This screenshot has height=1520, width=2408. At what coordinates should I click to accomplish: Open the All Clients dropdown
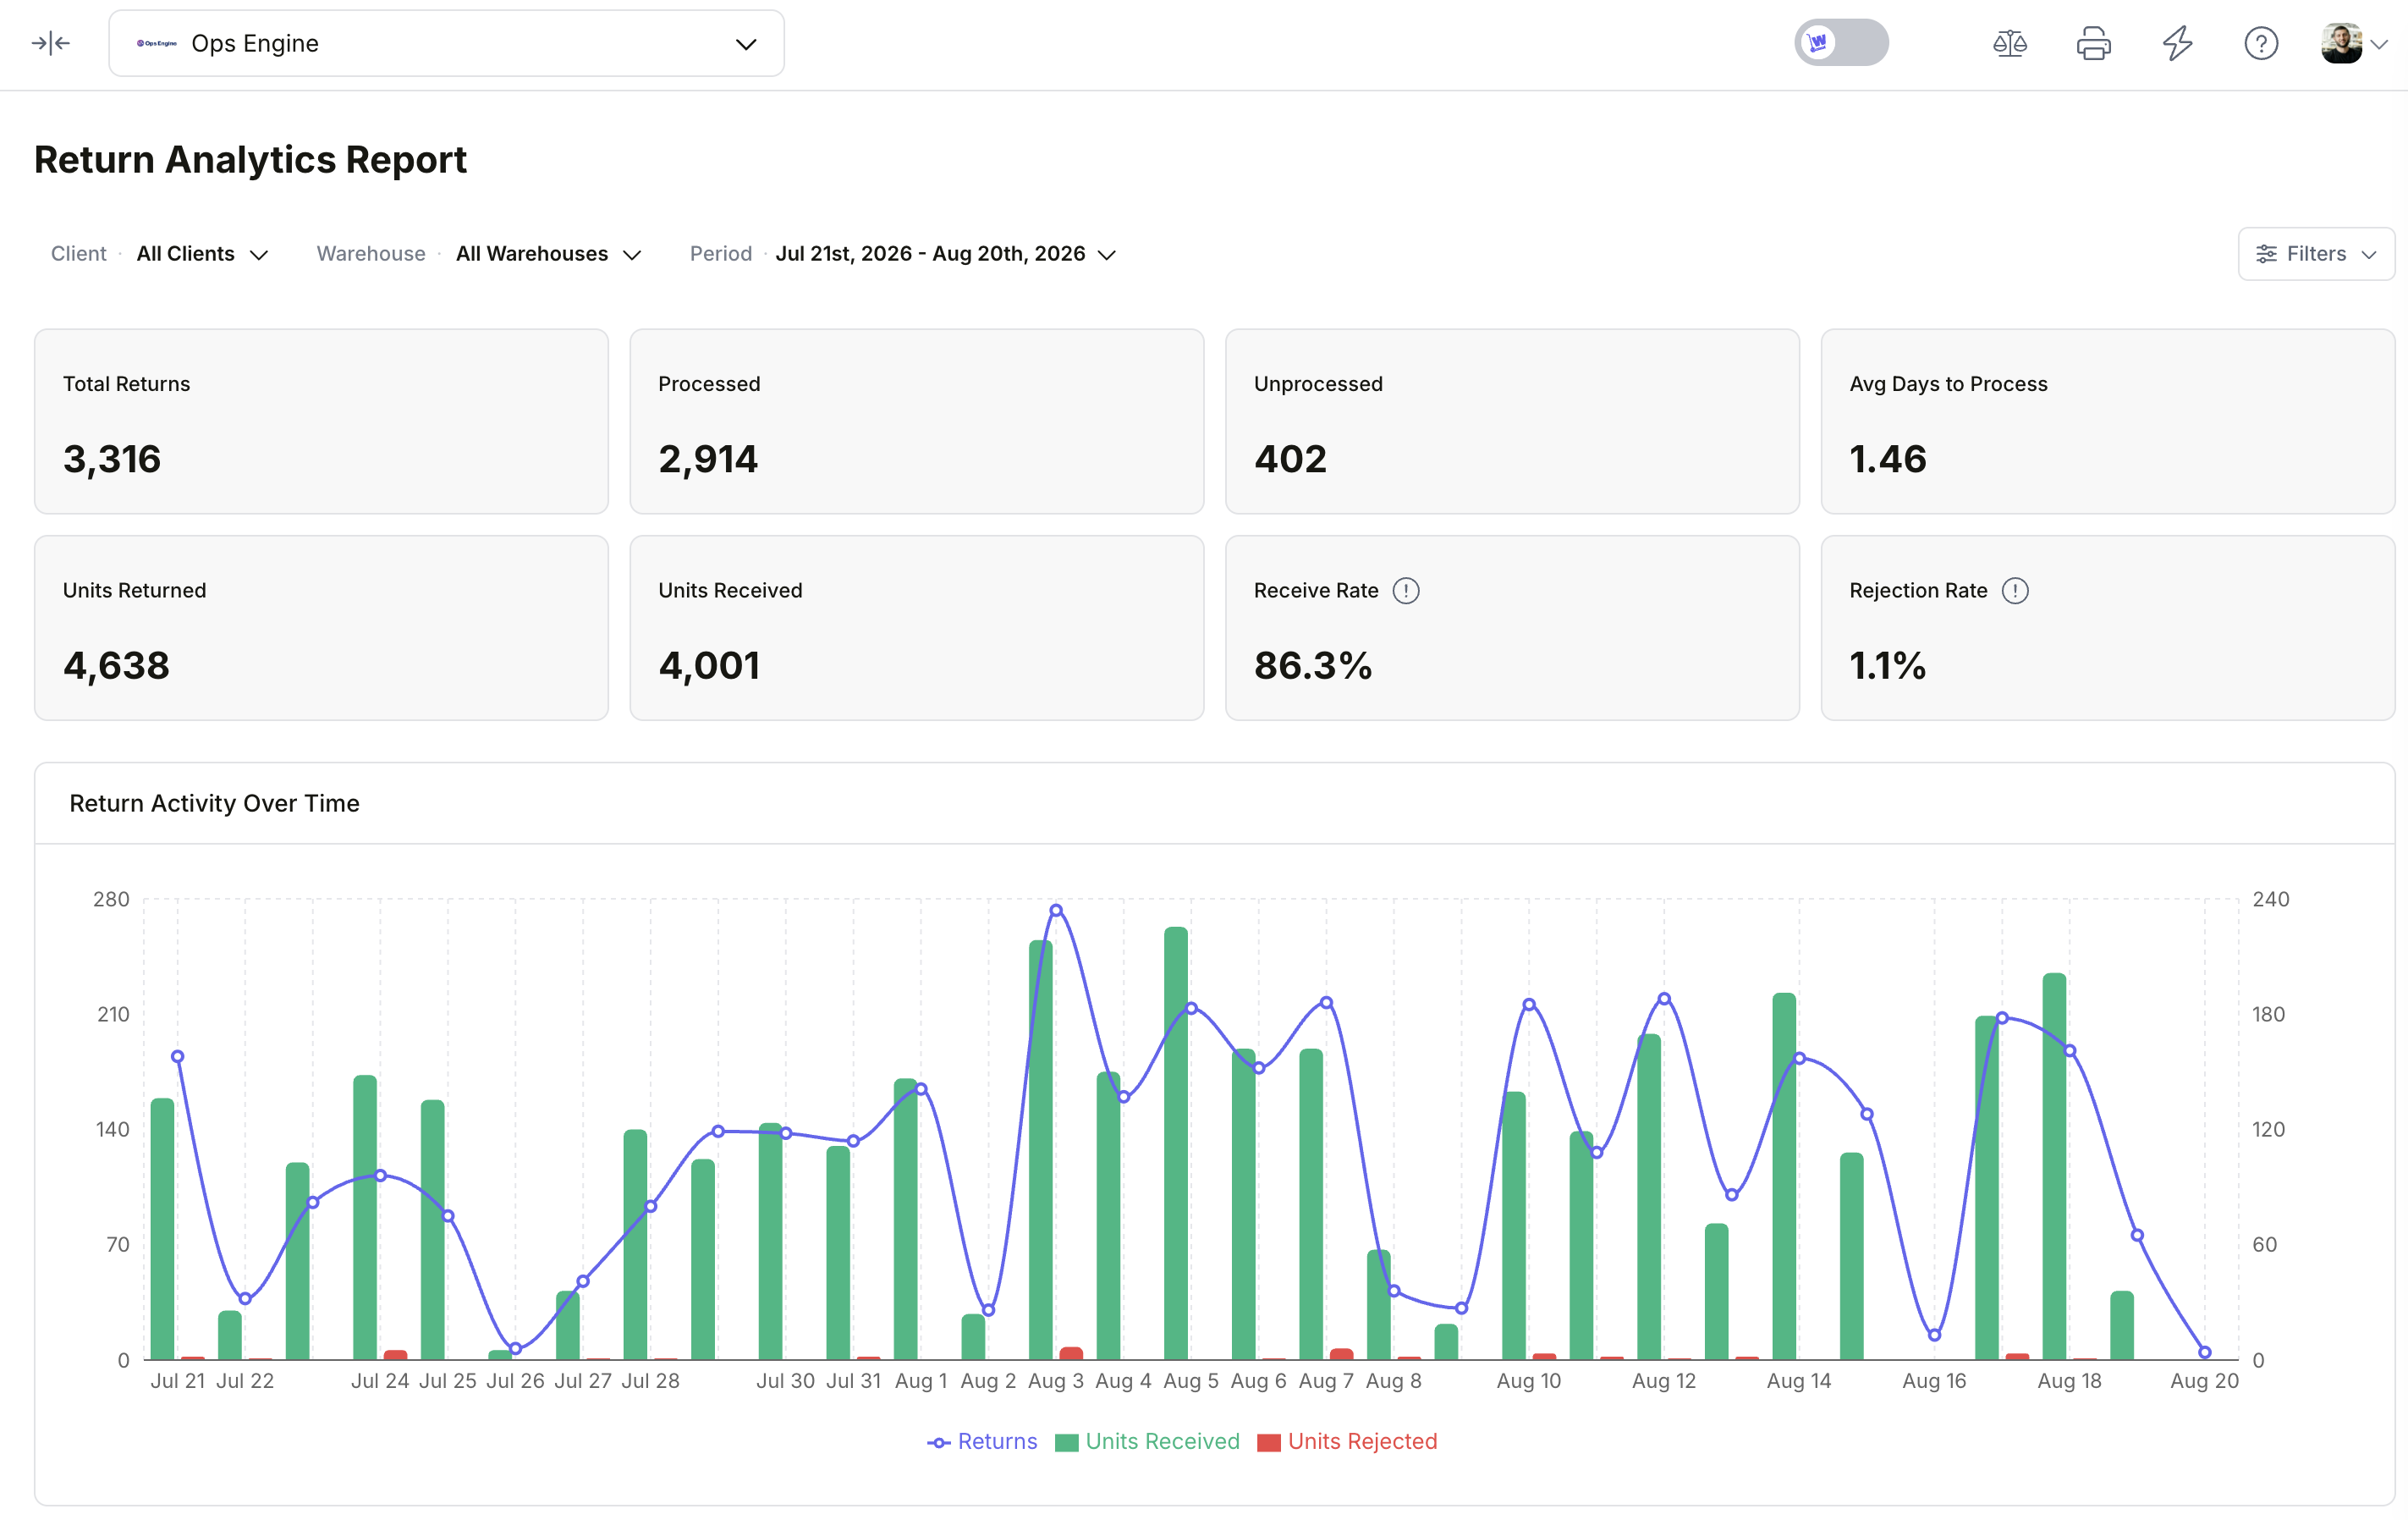coord(202,254)
